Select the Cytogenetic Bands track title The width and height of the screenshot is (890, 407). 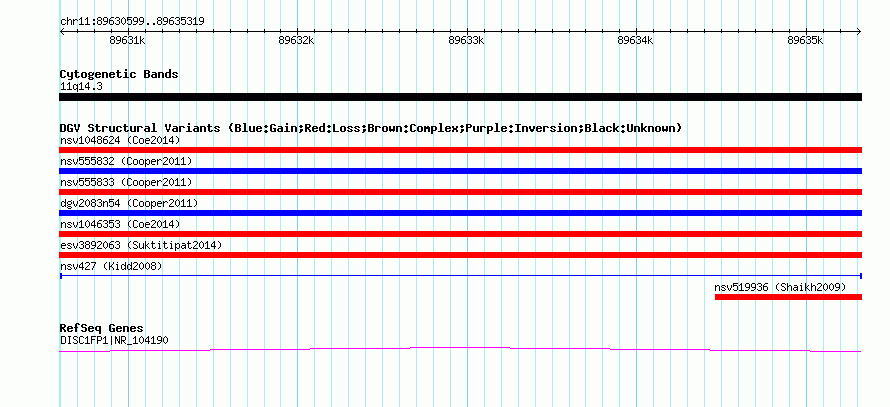pyautogui.click(x=119, y=74)
